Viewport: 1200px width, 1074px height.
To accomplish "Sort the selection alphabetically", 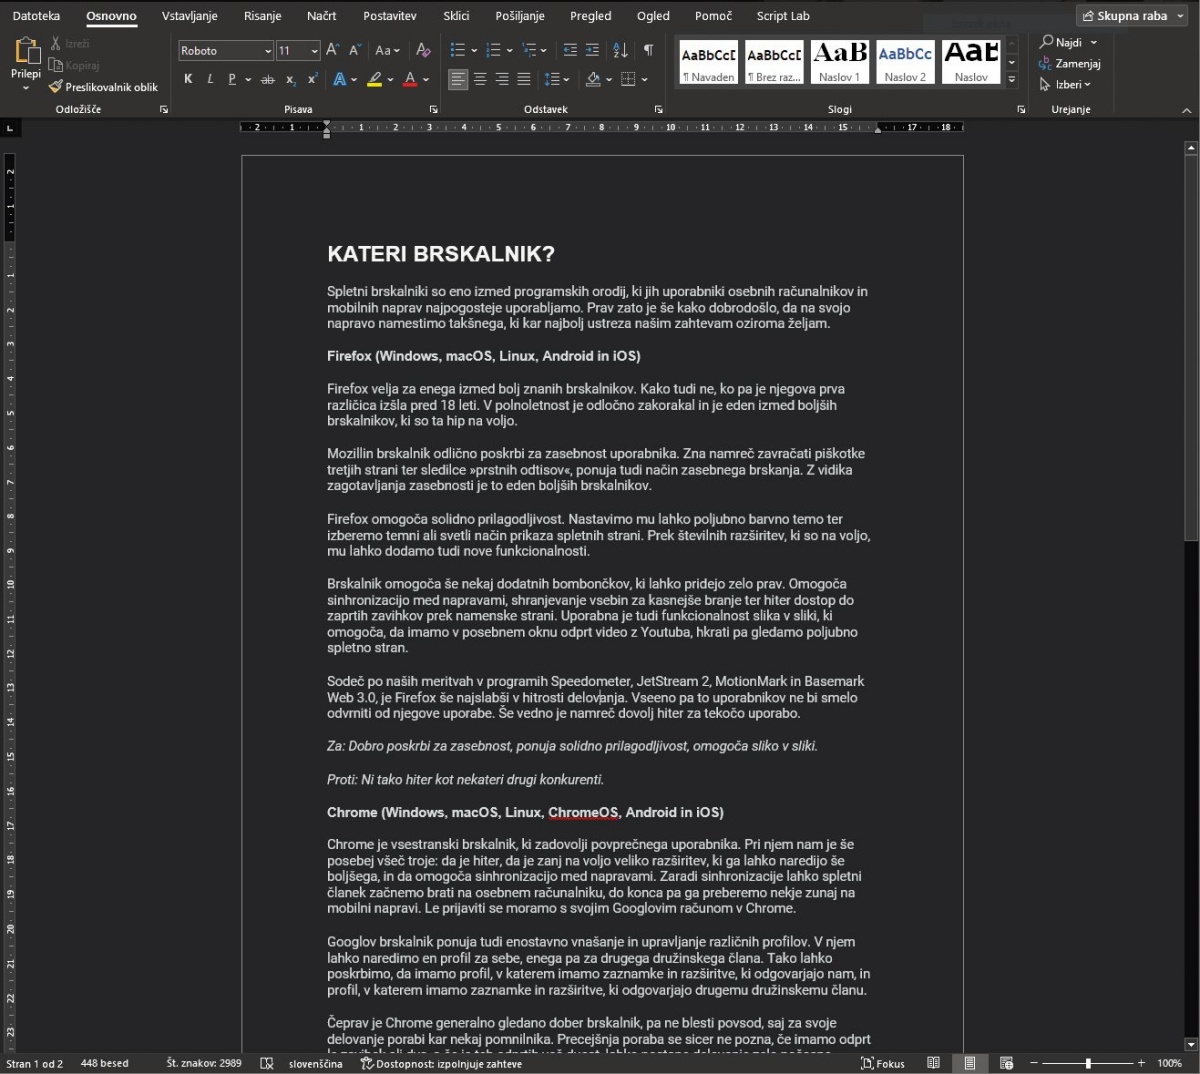I will (620, 50).
